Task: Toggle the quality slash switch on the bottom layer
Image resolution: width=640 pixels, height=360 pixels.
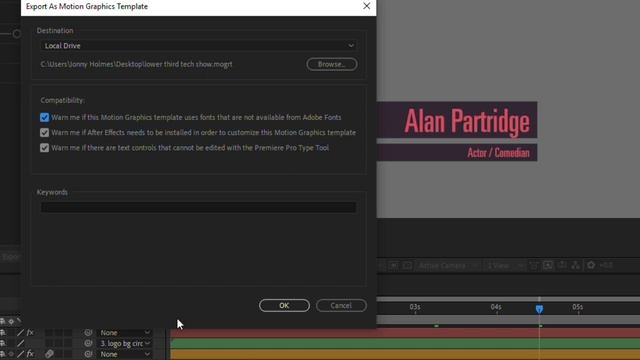Action: [x=20, y=354]
